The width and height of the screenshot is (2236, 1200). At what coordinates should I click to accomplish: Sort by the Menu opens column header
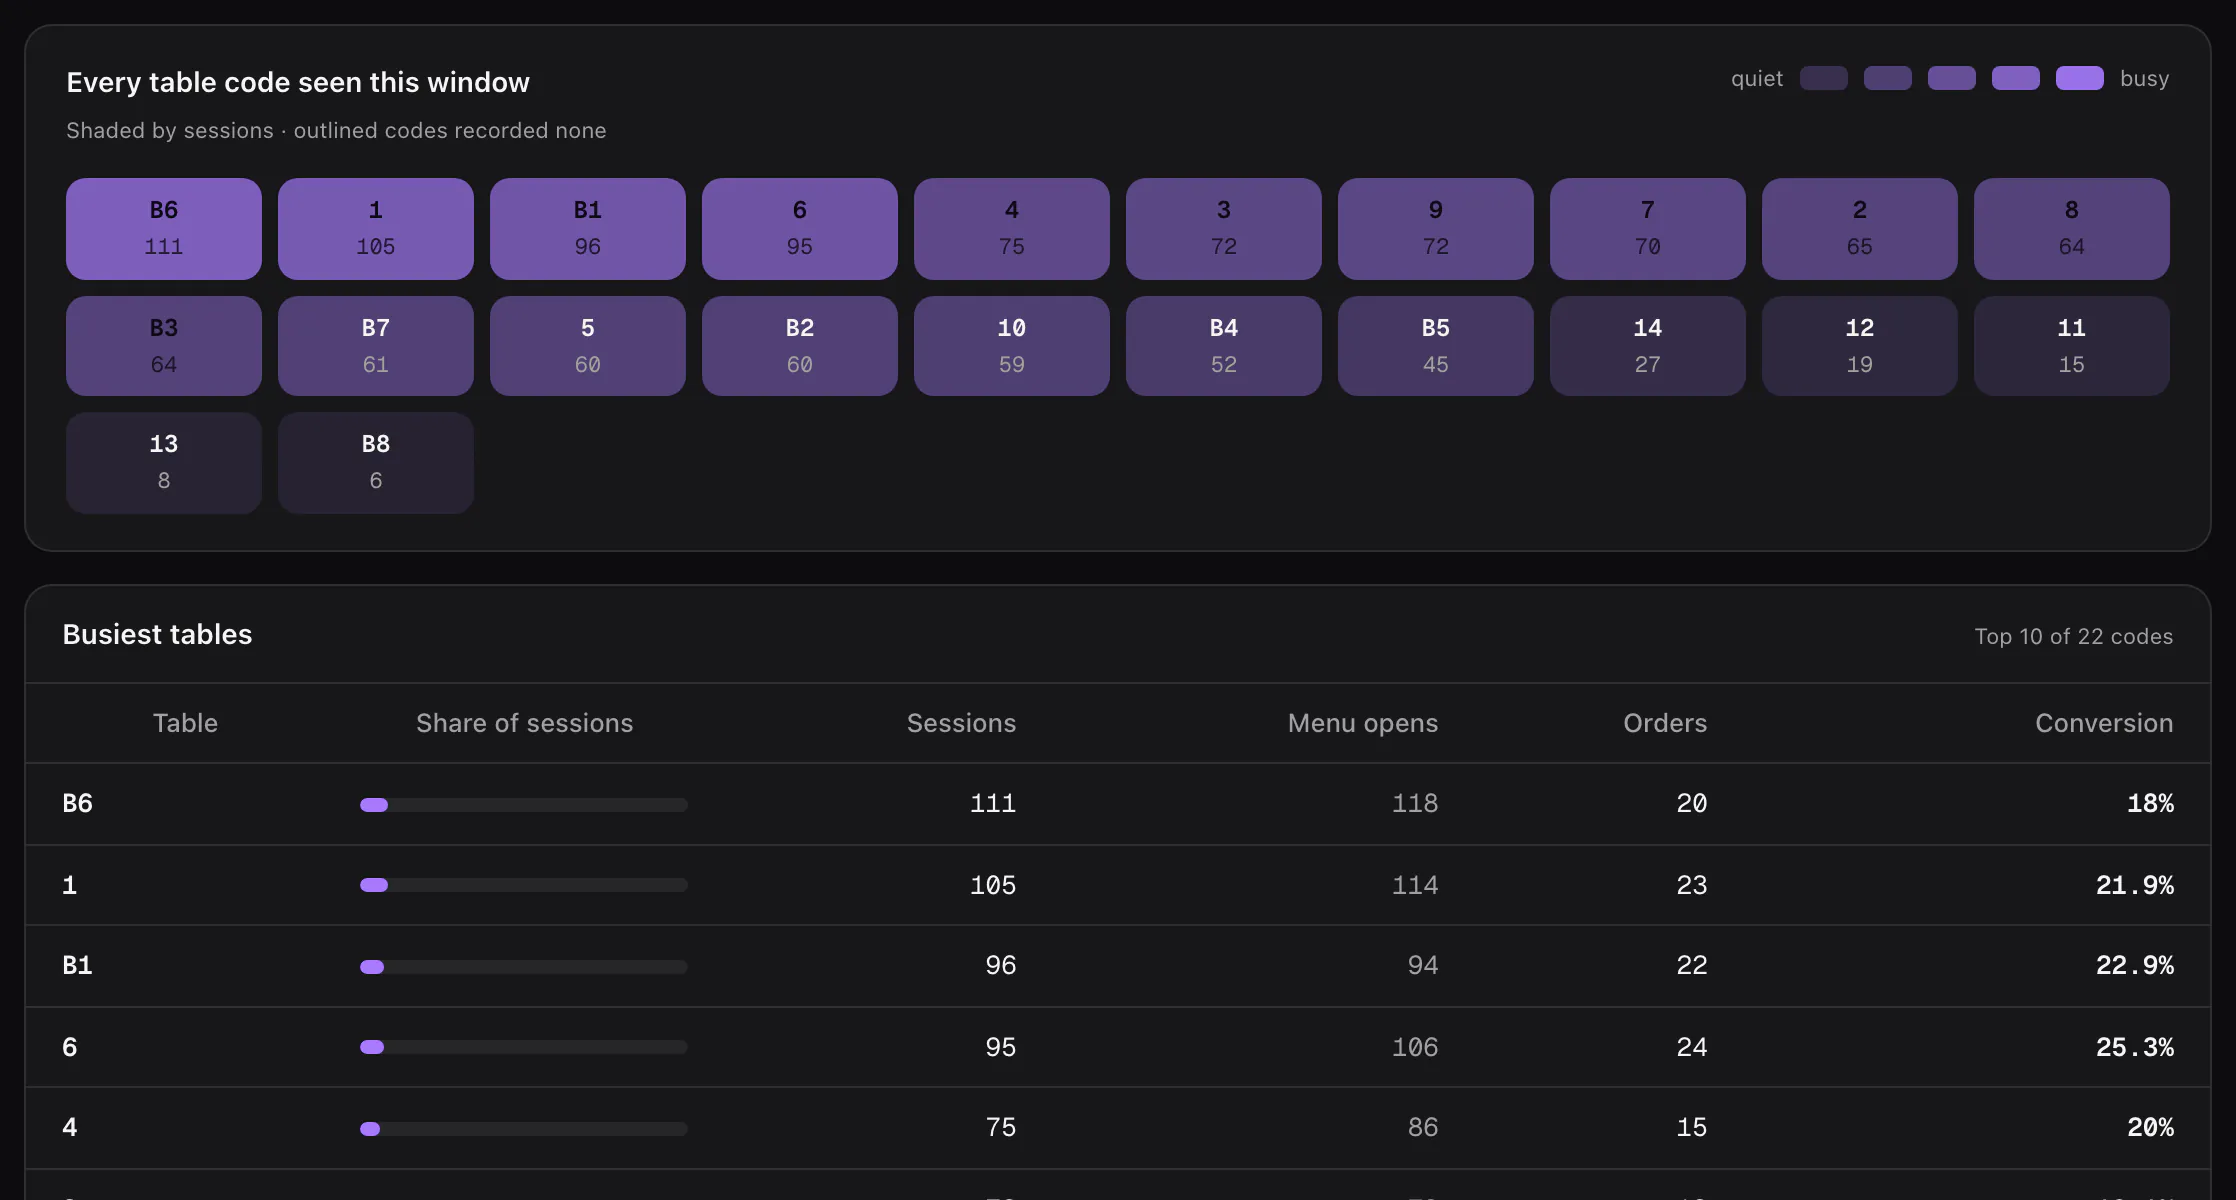pos(1363,723)
